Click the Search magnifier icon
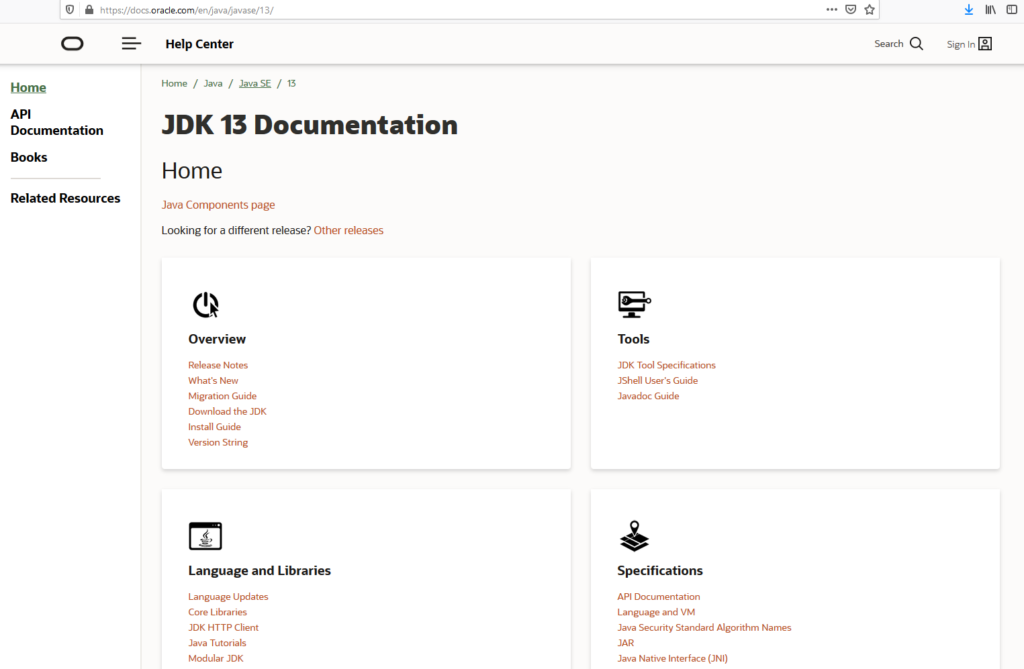This screenshot has height=669, width=1024. 916,44
